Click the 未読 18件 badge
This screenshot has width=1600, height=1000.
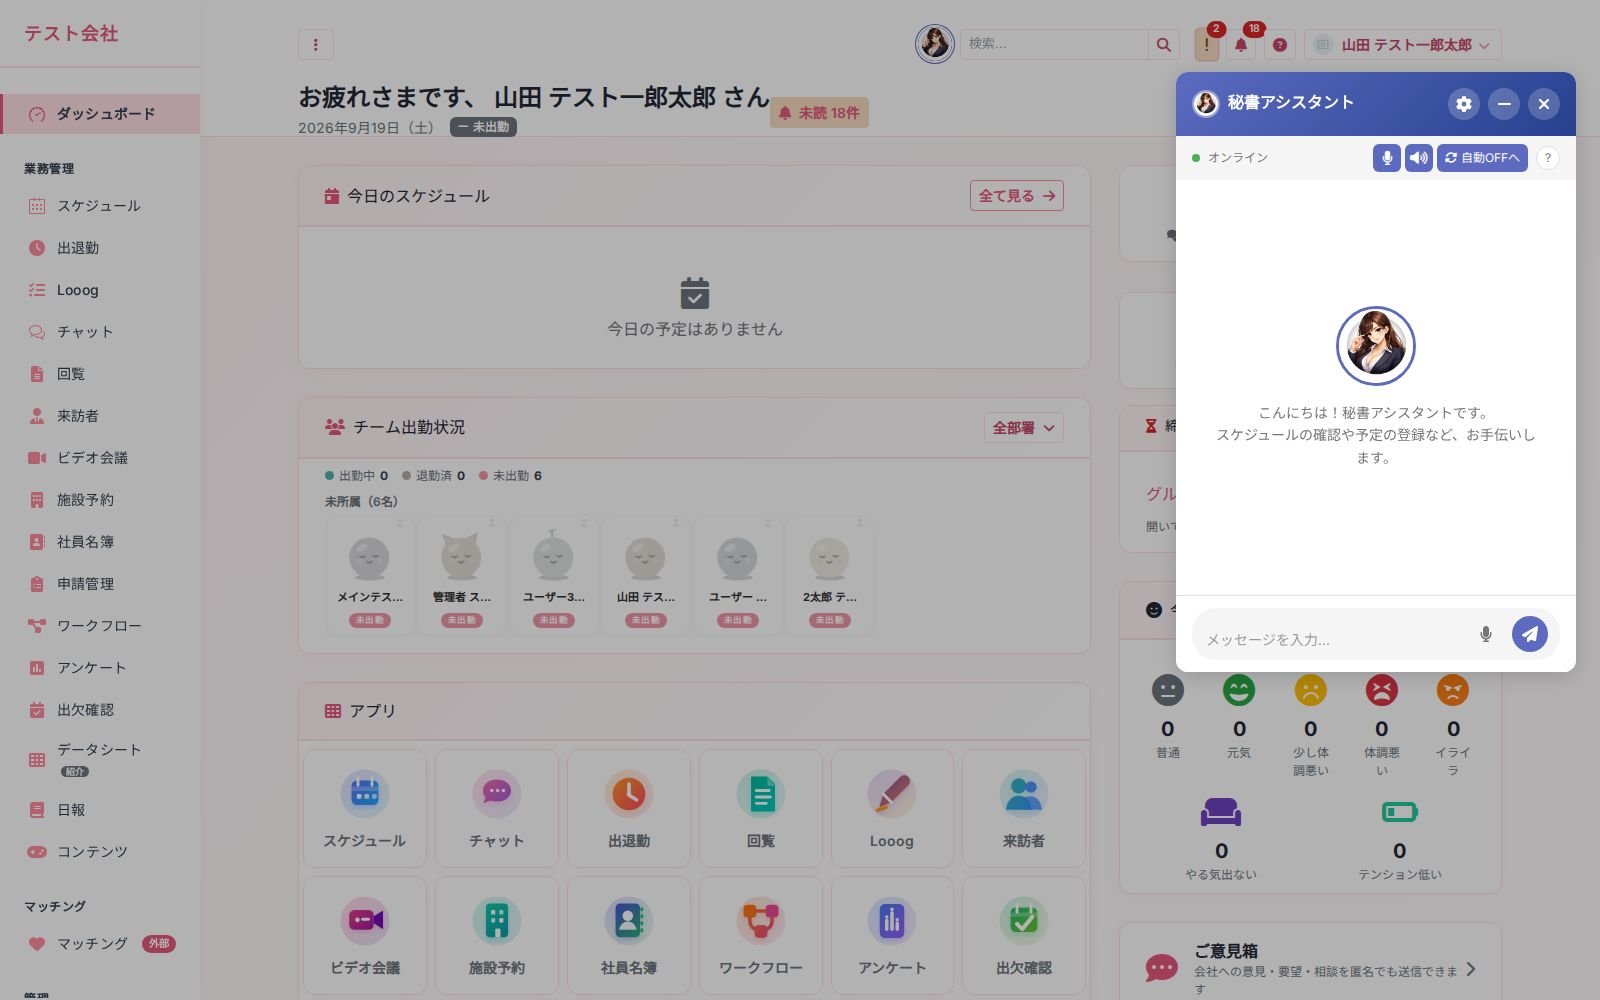819,113
